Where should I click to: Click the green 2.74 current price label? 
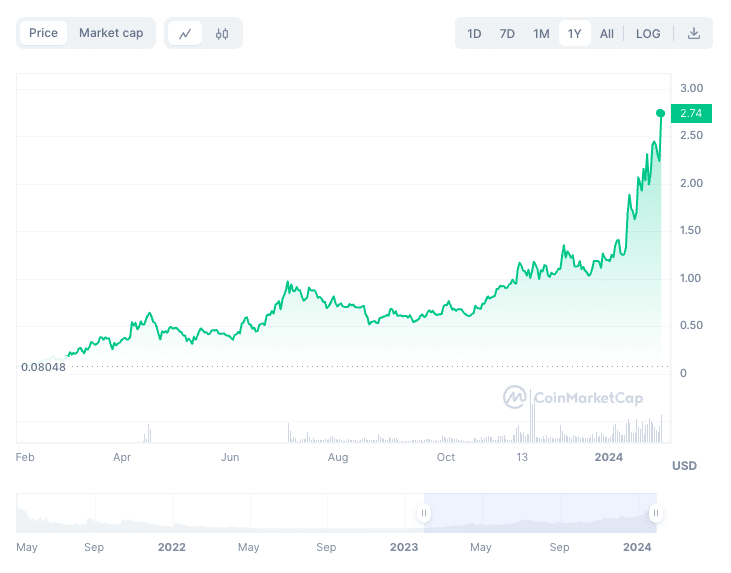(x=690, y=113)
